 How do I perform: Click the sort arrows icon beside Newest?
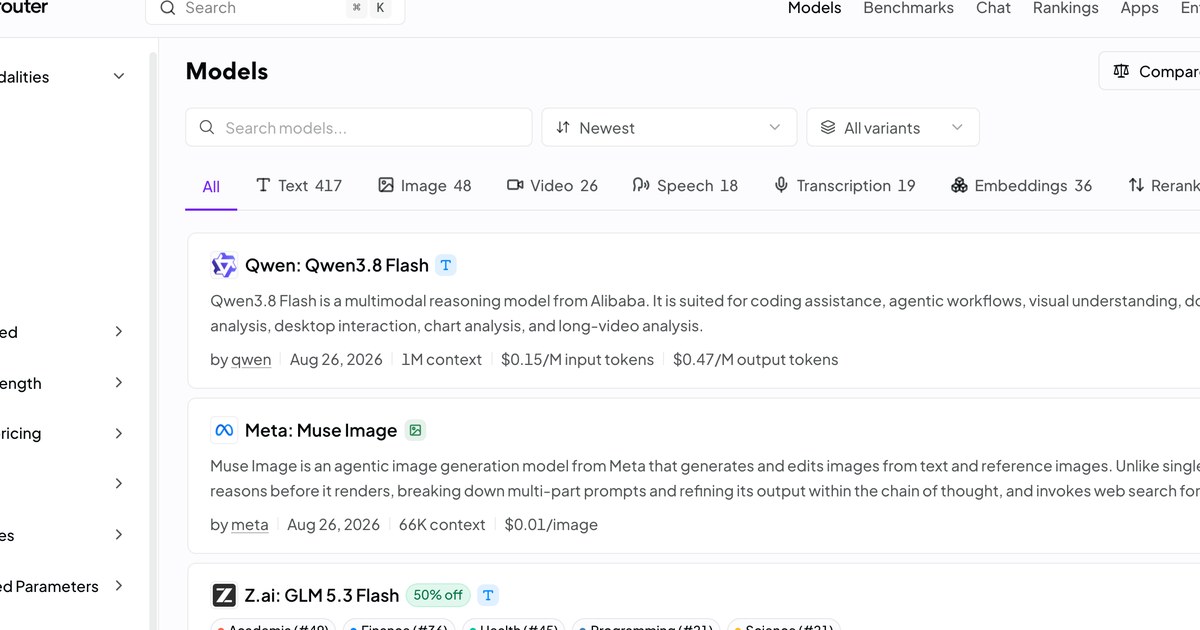tap(563, 127)
